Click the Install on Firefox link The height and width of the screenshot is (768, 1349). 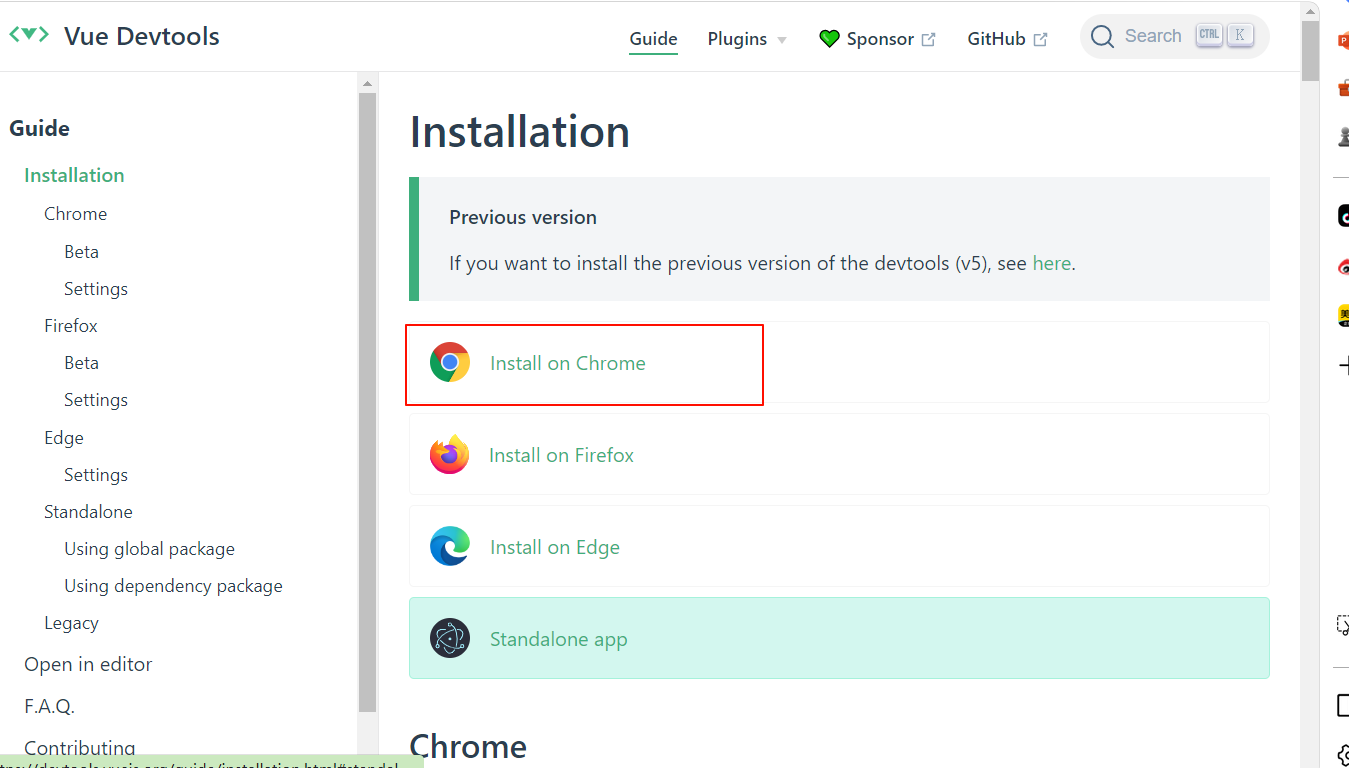tap(561, 456)
